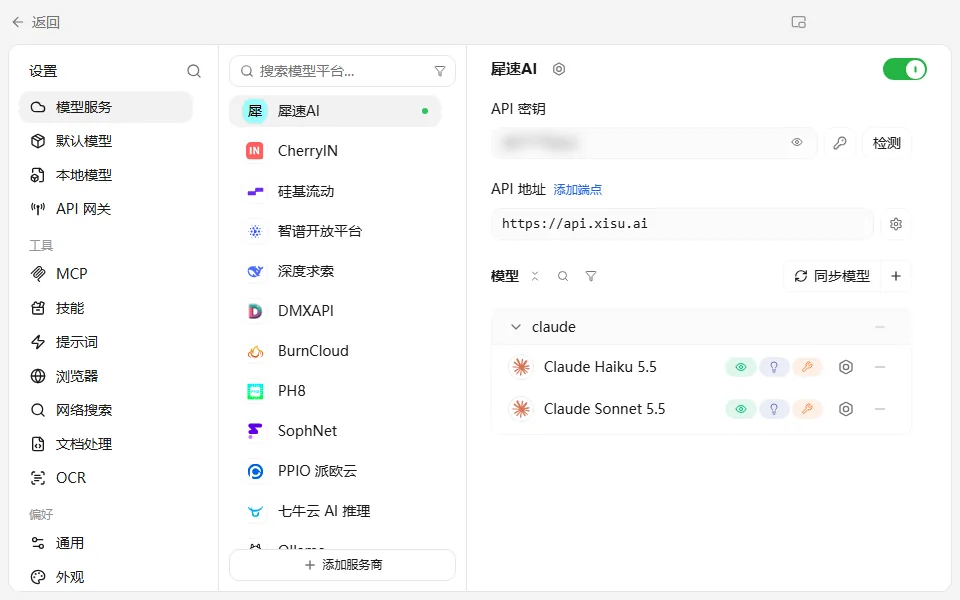
Task: Click Claude Haiku 5.5 tool wrench badge
Action: 807,367
